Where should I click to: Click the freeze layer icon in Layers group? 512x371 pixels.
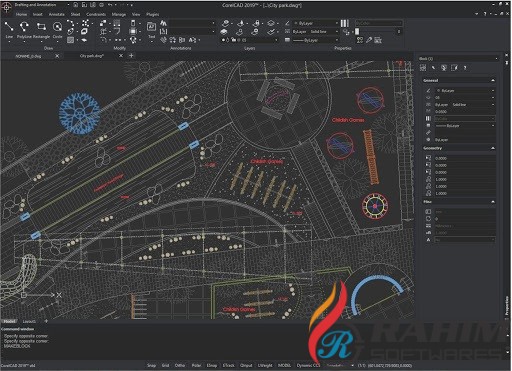coord(240,23)
